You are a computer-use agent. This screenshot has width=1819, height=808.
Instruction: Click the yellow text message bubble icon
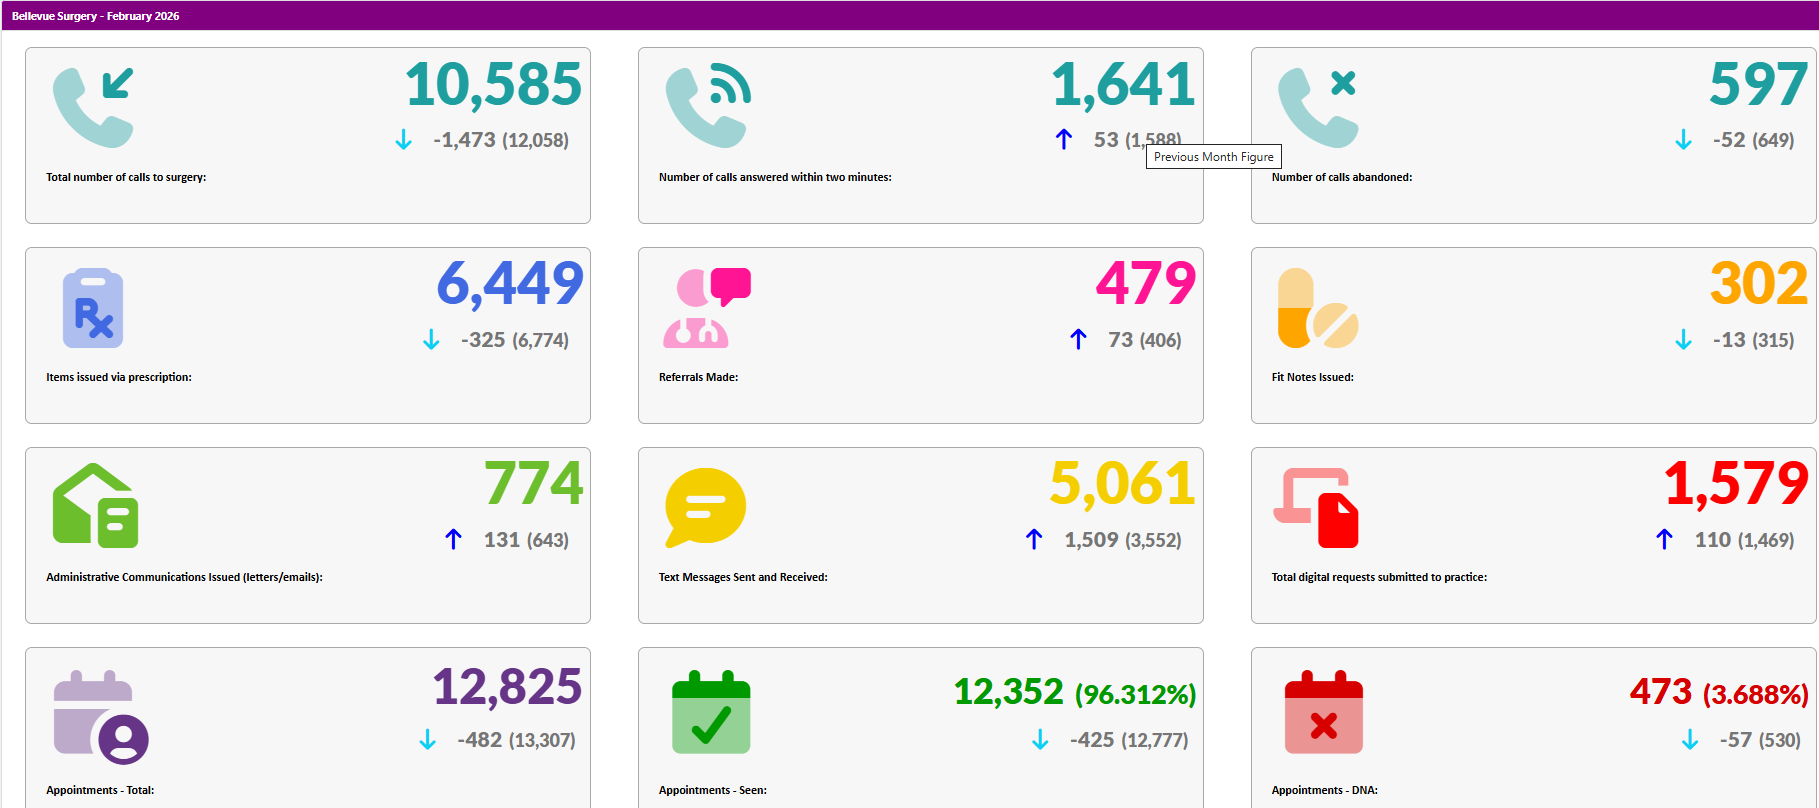(x=705, y=506)
